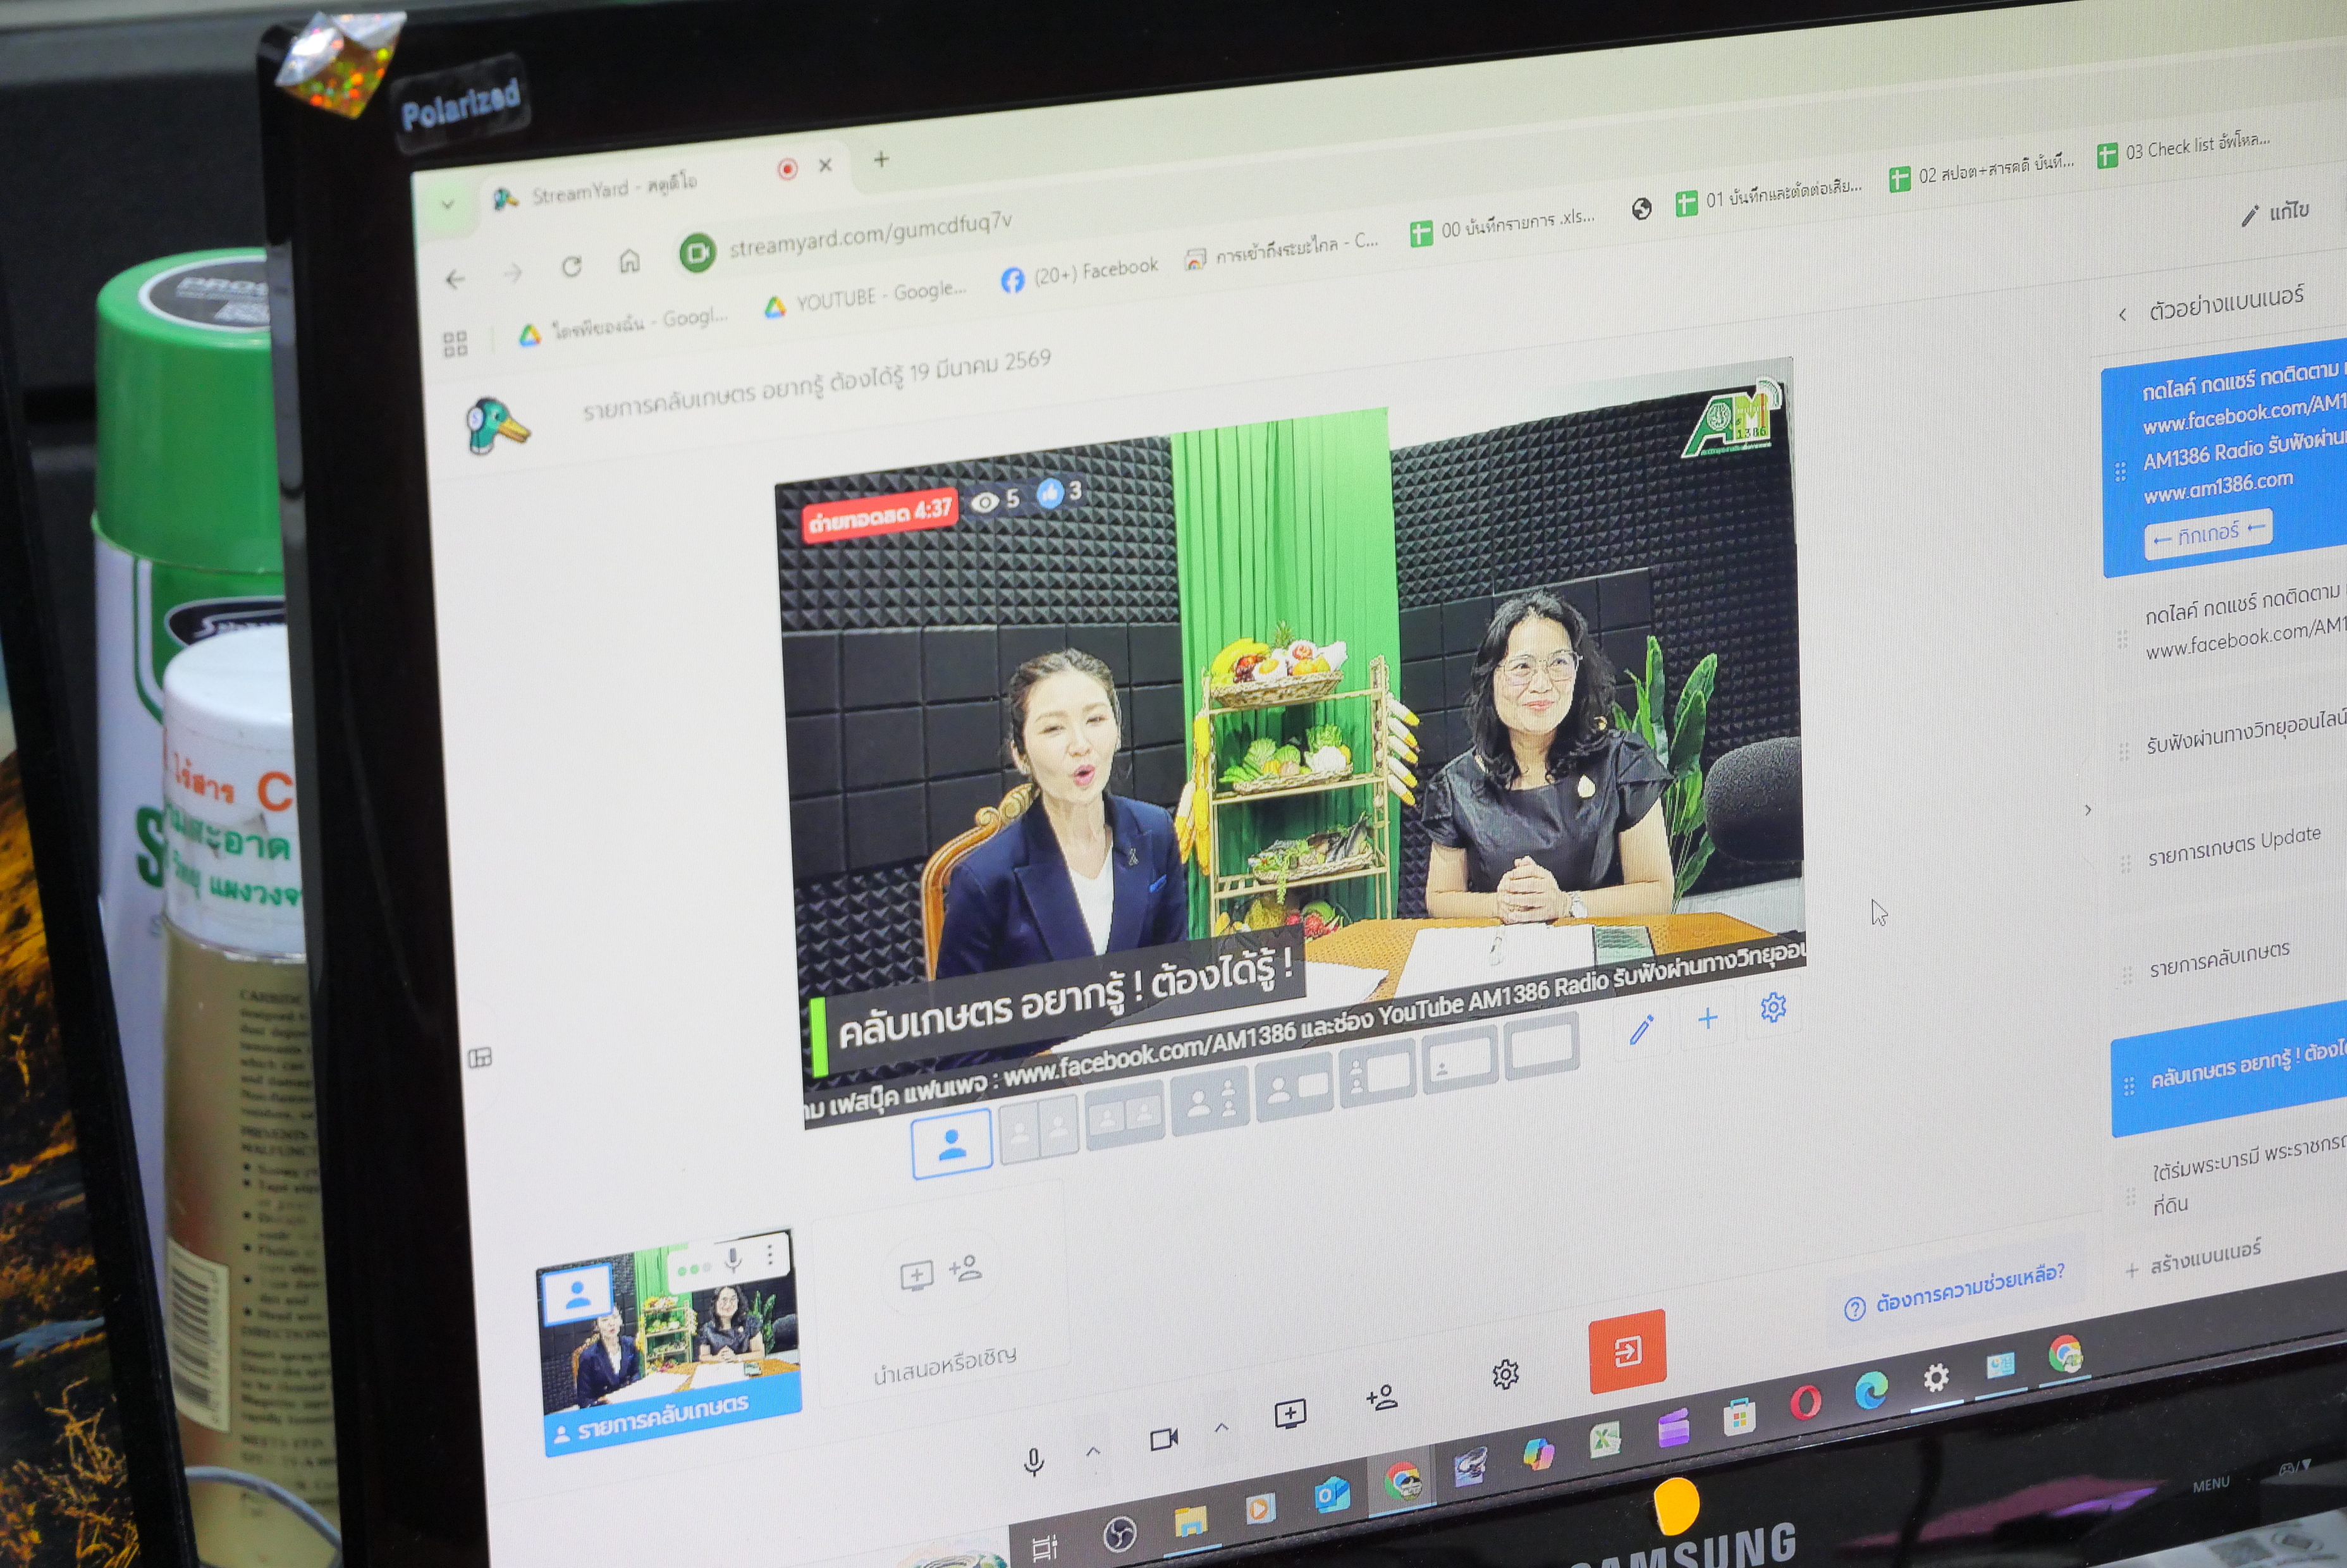The image size is (2347, 1568).
Task: Select the รายการเกษตร Update banner
Action: (2233, 846)
